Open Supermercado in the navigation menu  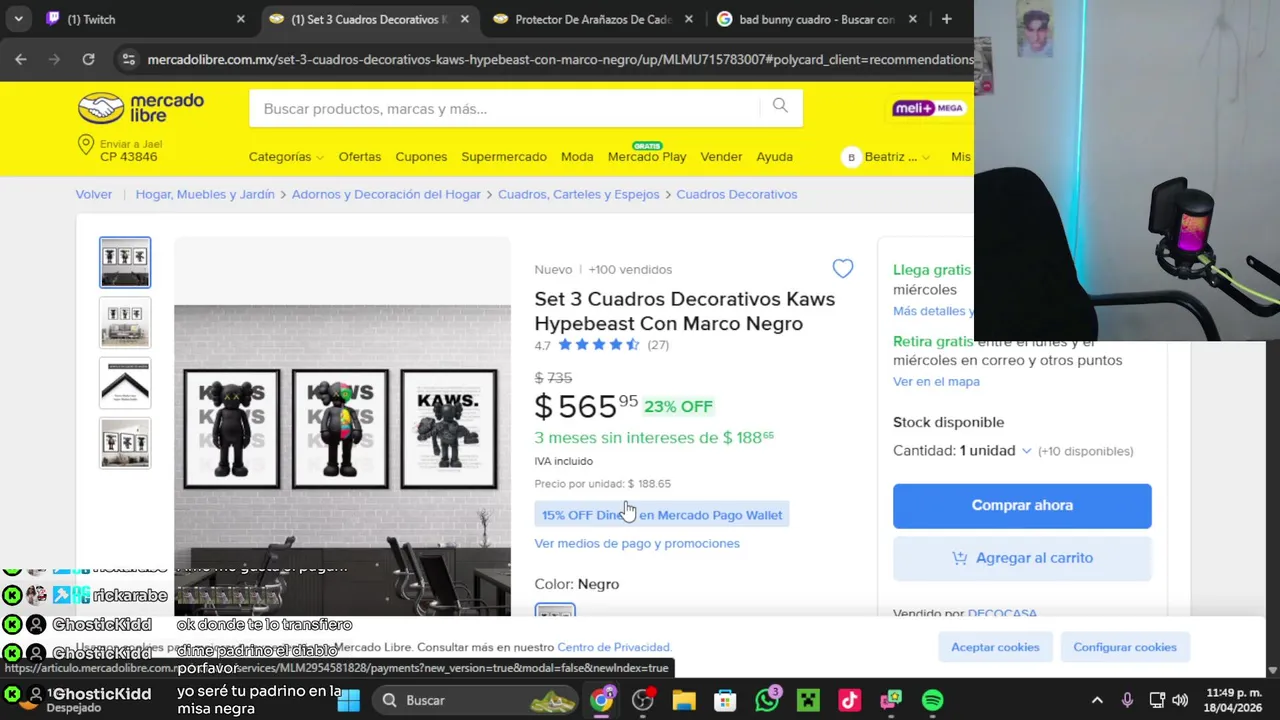(504, 157)
